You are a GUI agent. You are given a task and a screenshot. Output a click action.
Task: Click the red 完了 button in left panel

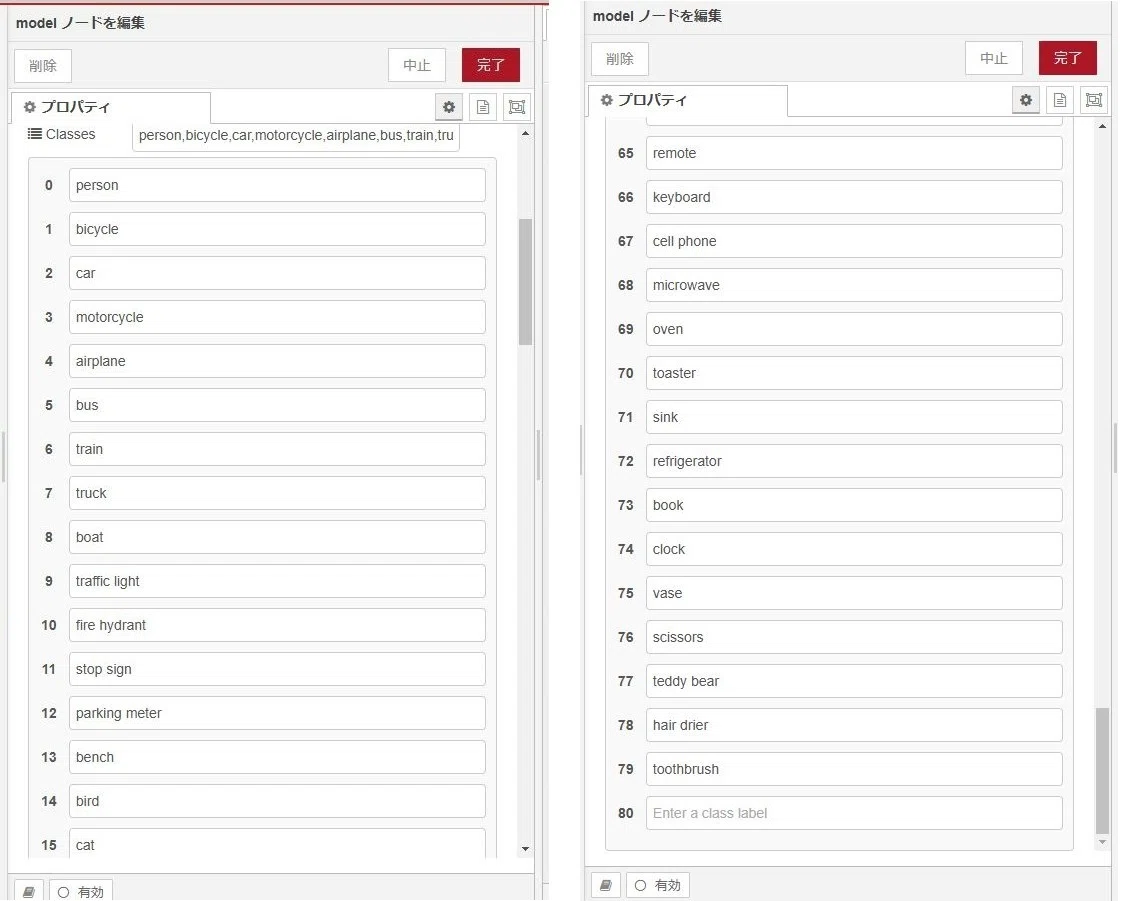pos(491,65)
